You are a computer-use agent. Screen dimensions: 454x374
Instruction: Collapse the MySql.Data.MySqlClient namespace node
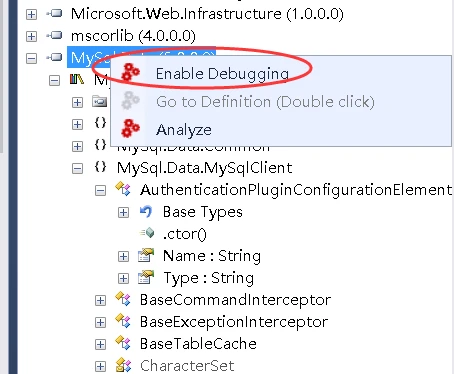tap(77, 169)
